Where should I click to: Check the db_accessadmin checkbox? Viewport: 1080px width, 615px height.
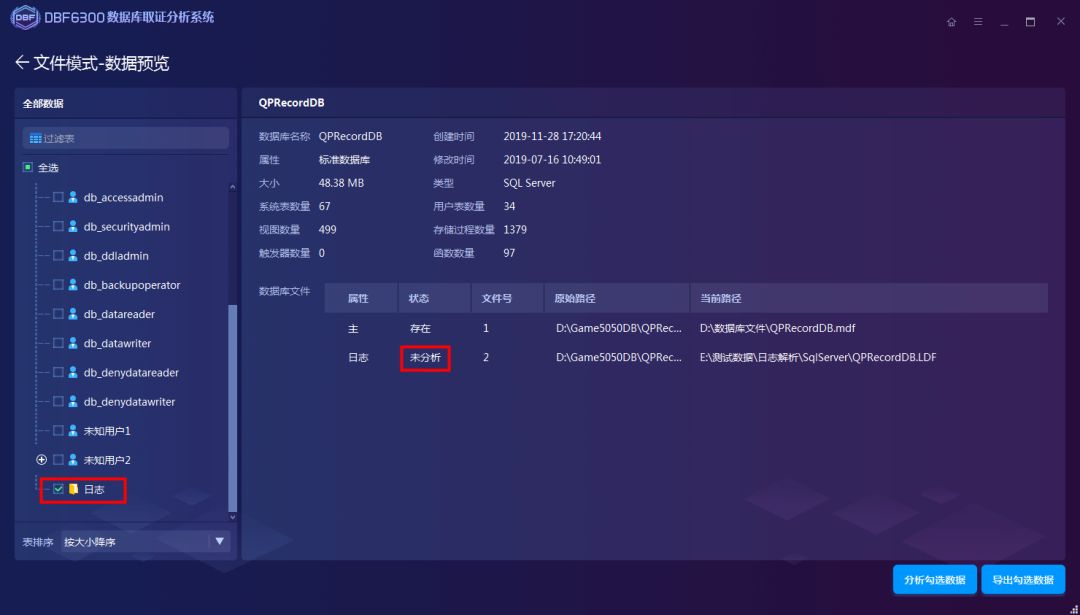pos(59,198)
